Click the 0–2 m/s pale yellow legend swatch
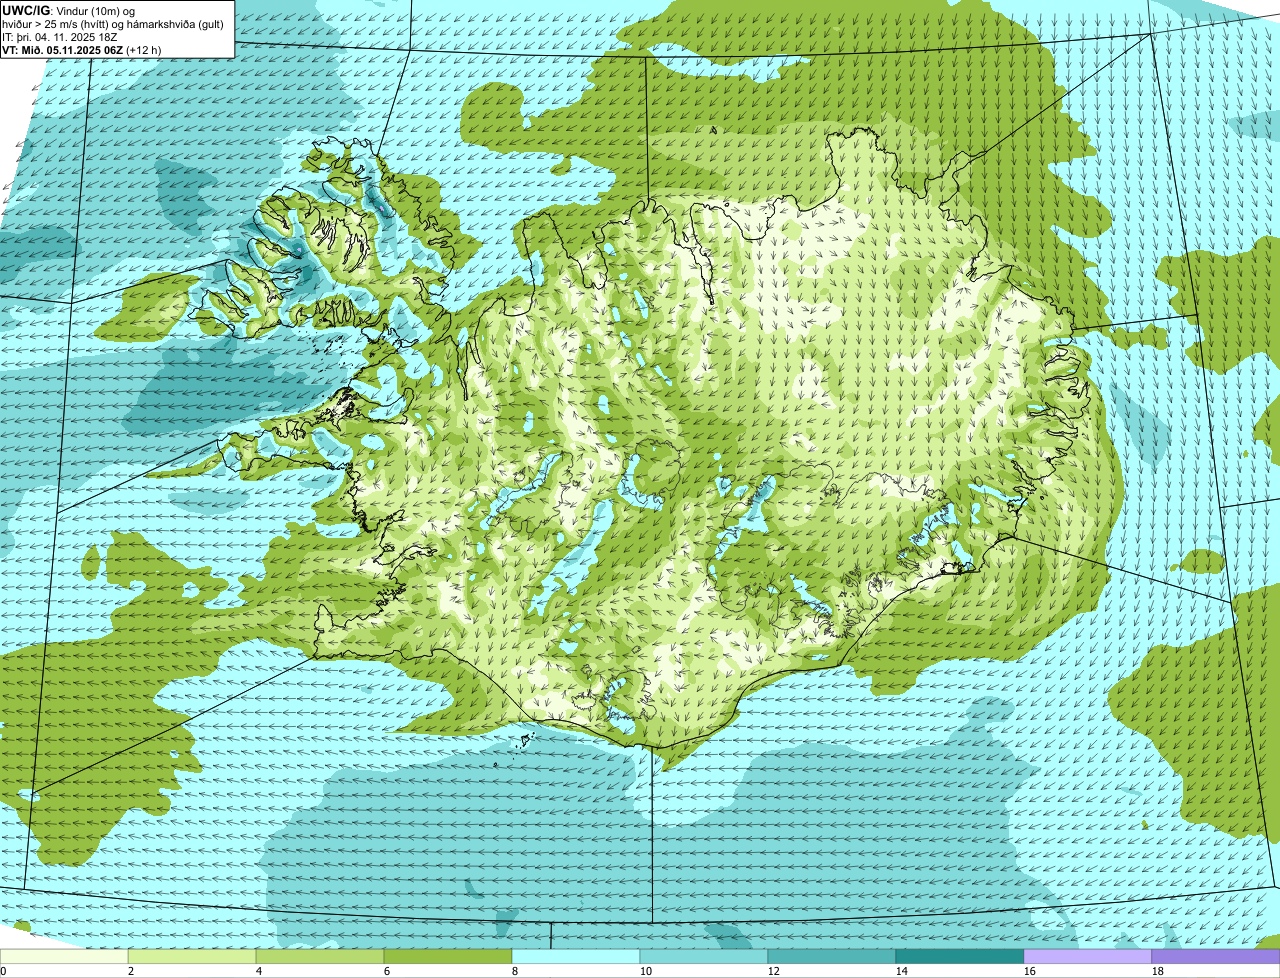 [x=64, y=957]
